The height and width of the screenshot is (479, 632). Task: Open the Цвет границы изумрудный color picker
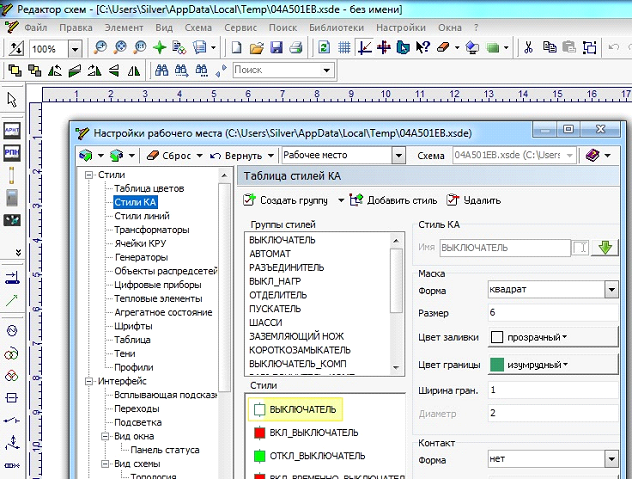(x=530, y=365)
